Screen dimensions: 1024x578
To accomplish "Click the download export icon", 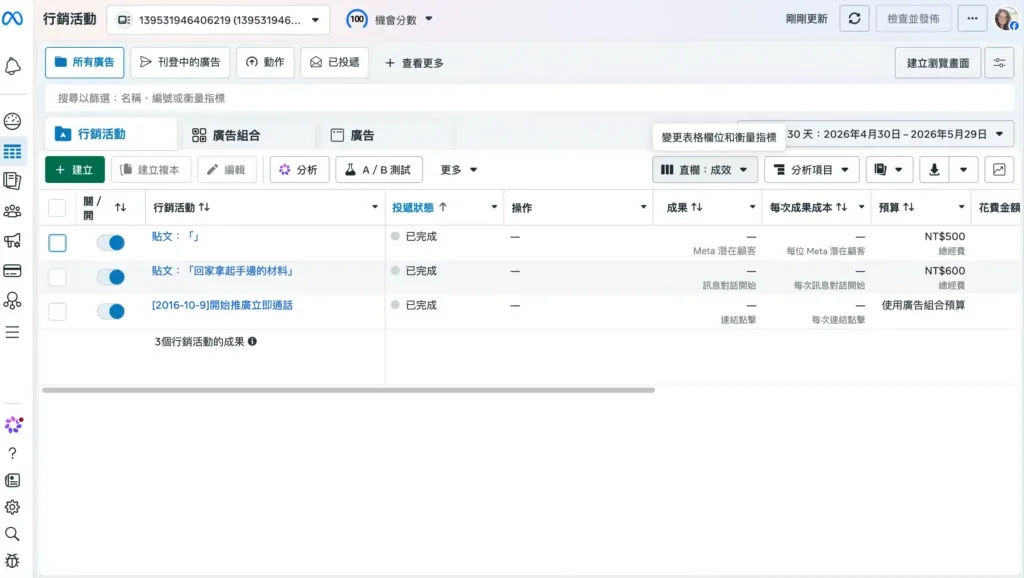I will (x=935, y=170).
